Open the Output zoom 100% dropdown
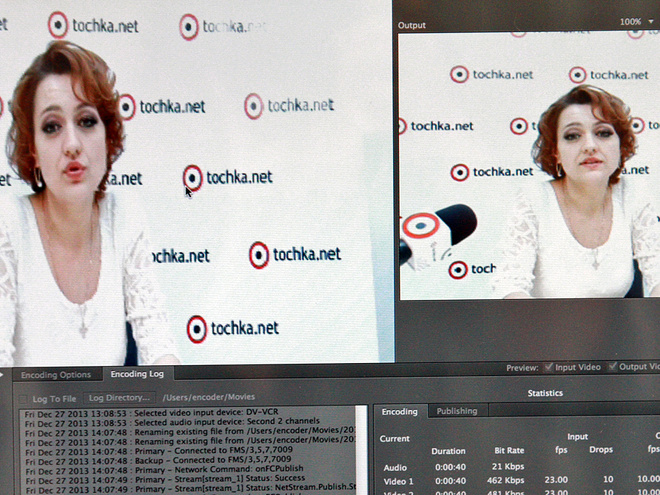 (x=636, y=21)
